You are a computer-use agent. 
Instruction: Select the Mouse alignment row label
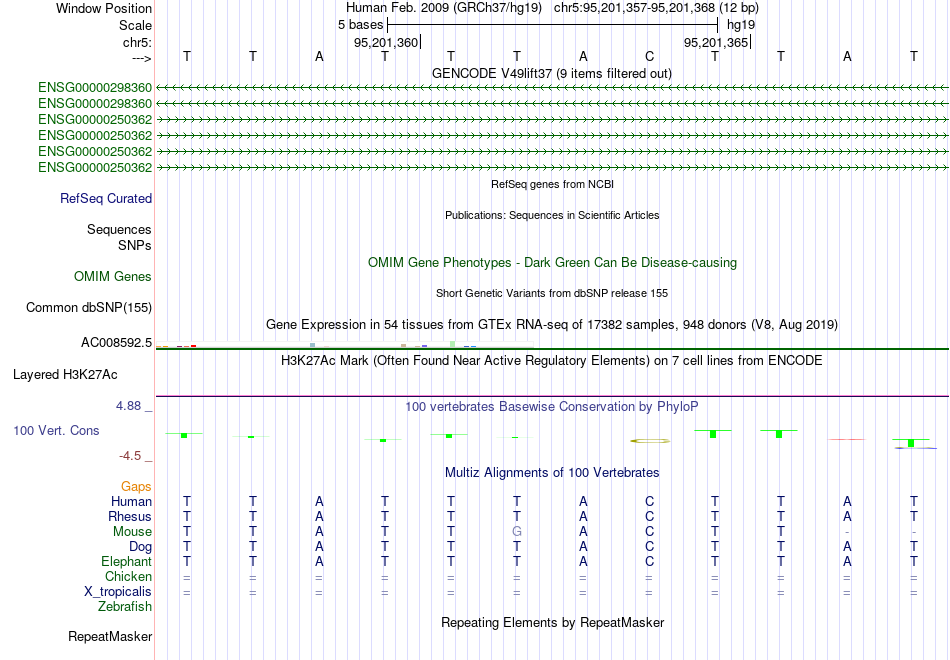(132, 532)
